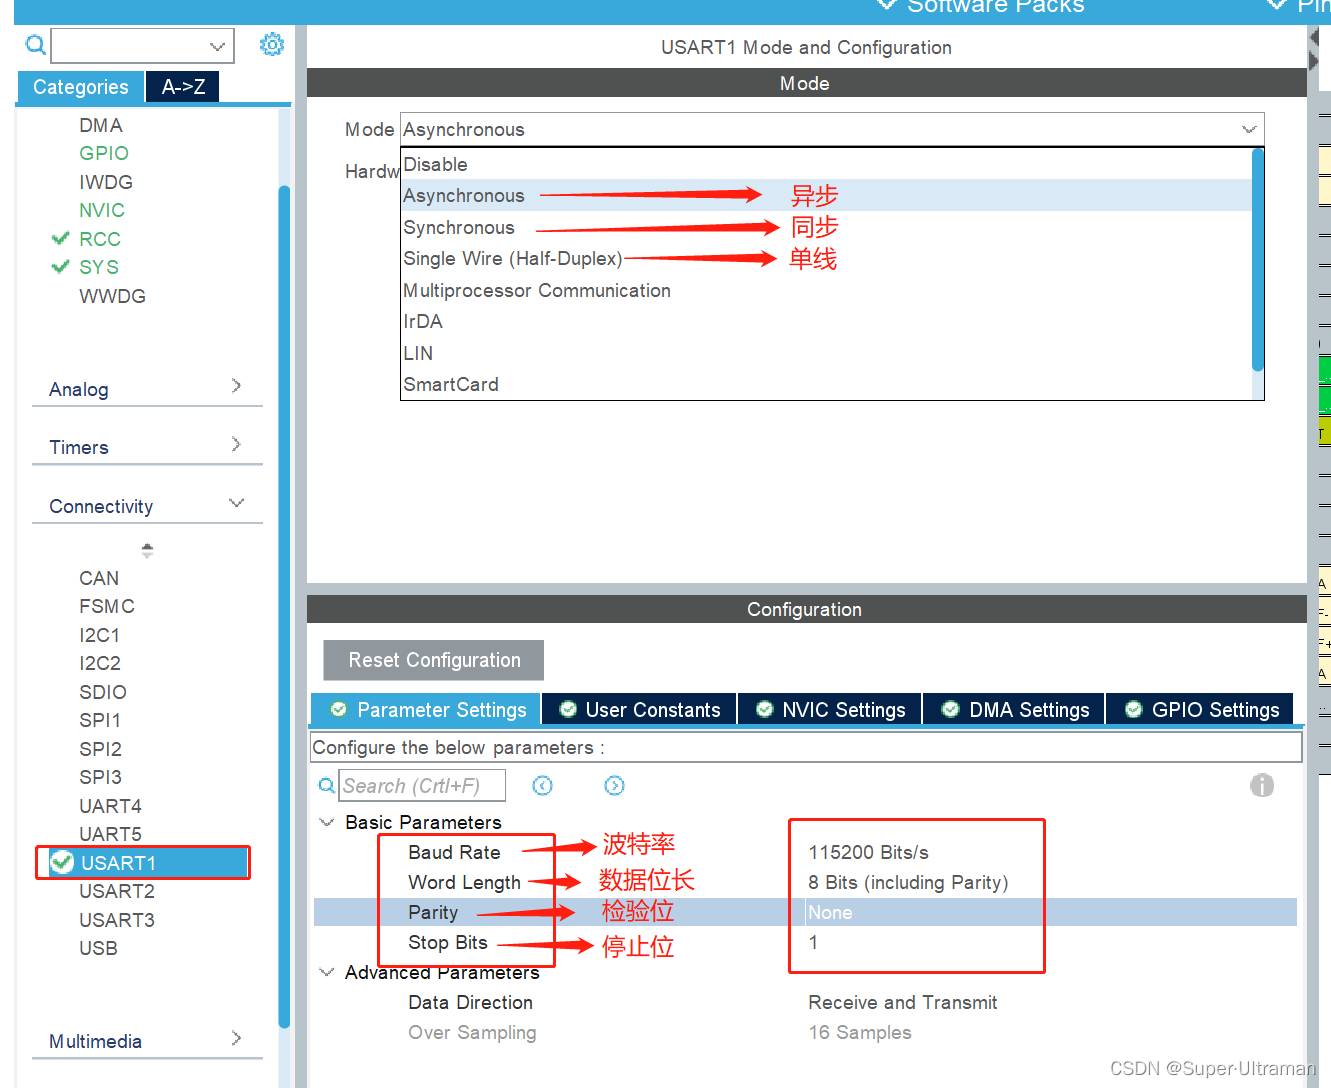Select SmartCard in the mode list
Screen dimensions: 1331x1088
(x=826, y=384)
